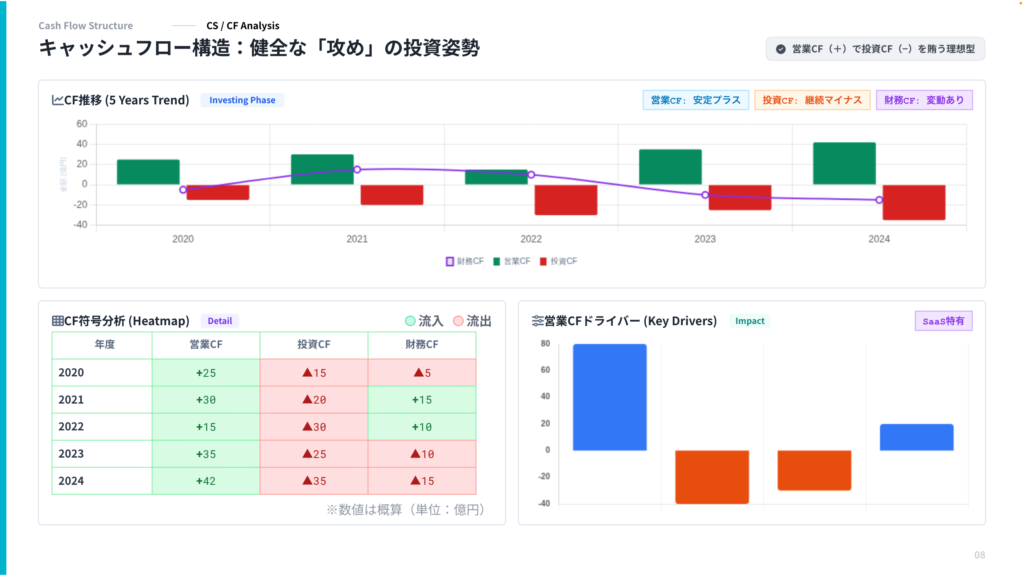Viewport: 1024px width, 576px height.
Task: Click the icon beside 営業CFドライバー heading
Action: click(537, 321)
